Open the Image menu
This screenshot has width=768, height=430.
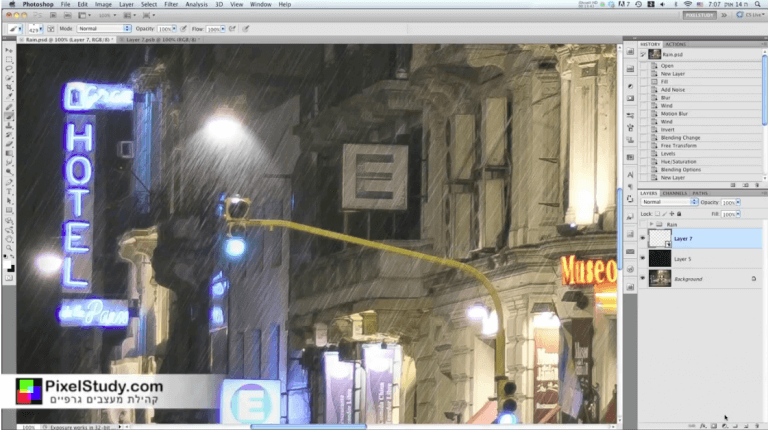coord(103,4)
